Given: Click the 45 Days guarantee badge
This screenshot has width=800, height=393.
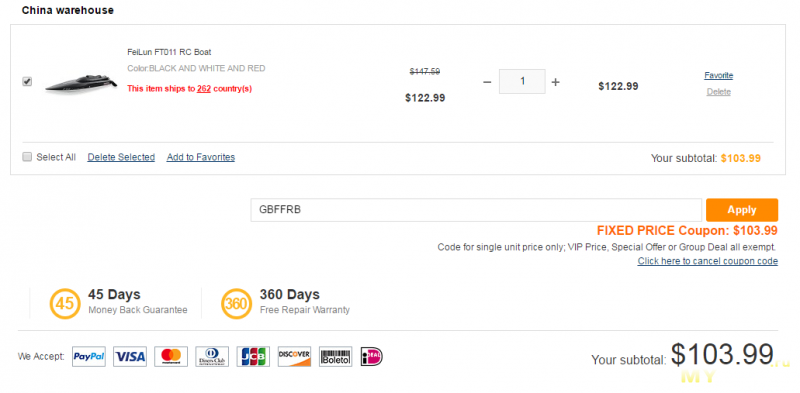Looking at the screenshot, I should point(65,304).
